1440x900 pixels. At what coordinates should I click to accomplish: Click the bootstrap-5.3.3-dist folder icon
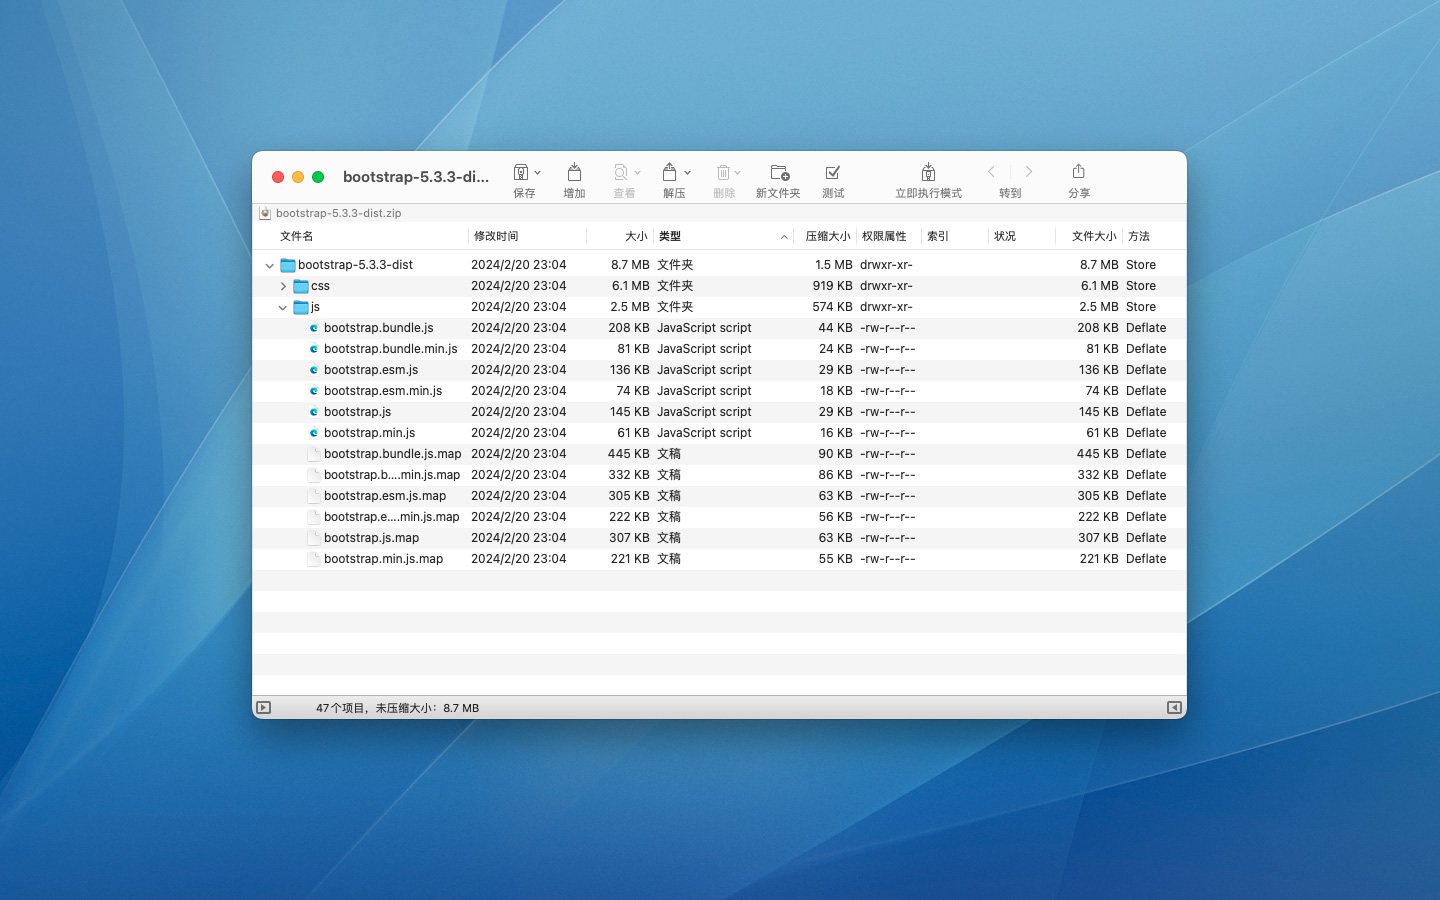(x=288, y=265)
